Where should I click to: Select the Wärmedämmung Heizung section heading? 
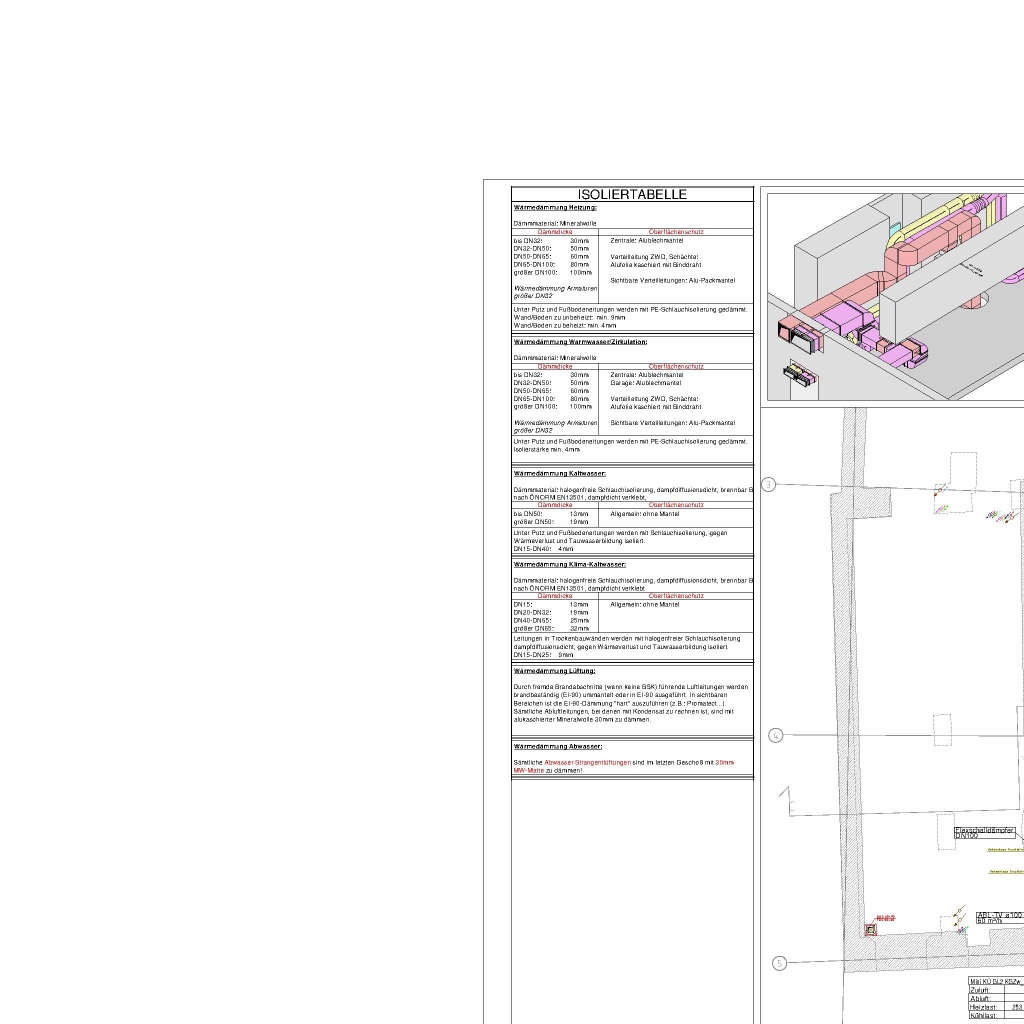point(555,207)
